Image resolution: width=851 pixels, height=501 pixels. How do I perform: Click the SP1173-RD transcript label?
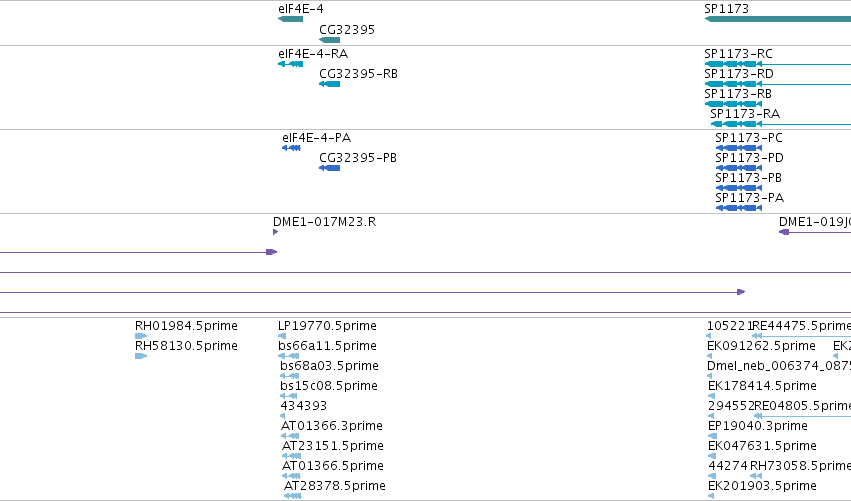pyautogui.click(x=739, y=74)
